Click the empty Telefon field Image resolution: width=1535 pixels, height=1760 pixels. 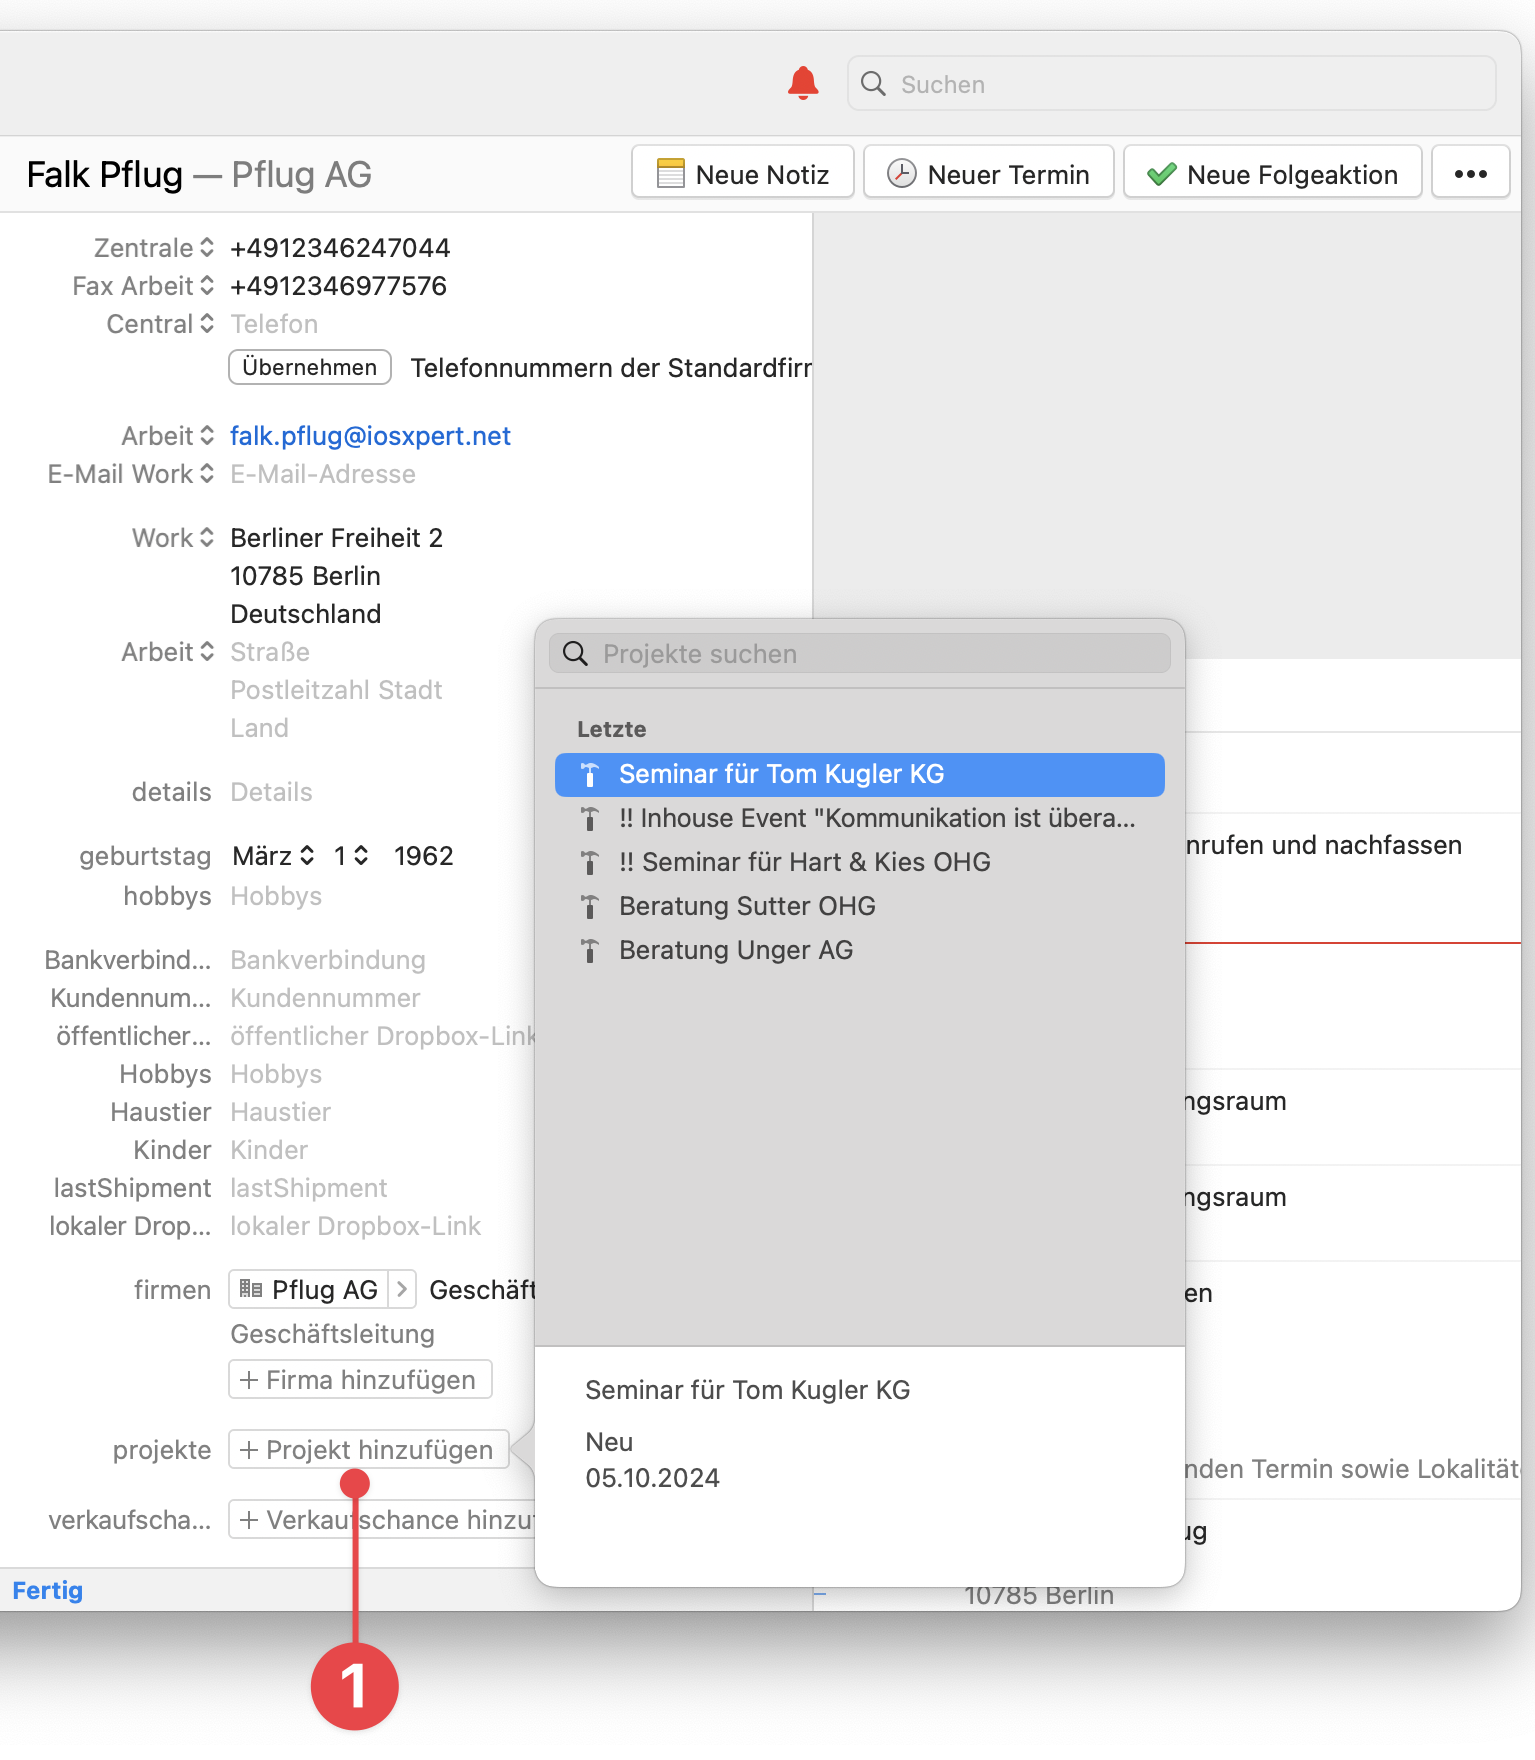pyautogui.click(x=274, y=324)
